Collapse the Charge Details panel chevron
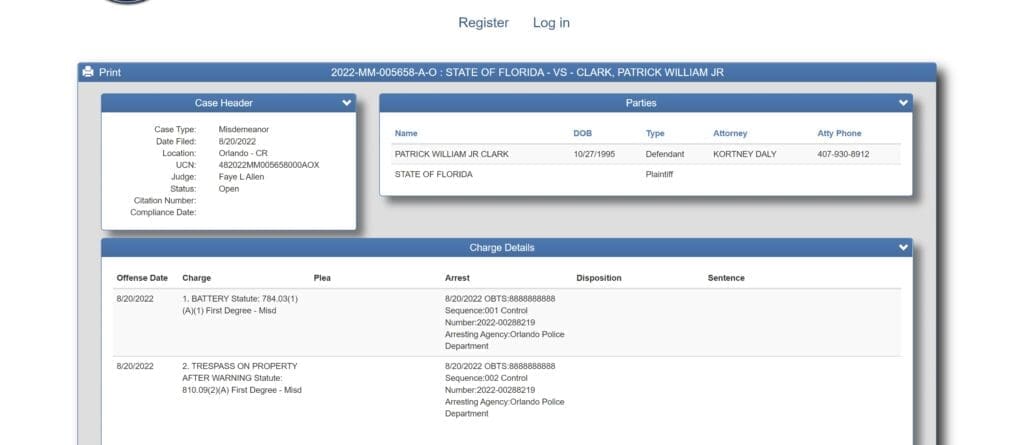The height and width of the screenshot is (445, 1024). coord(903,248)
